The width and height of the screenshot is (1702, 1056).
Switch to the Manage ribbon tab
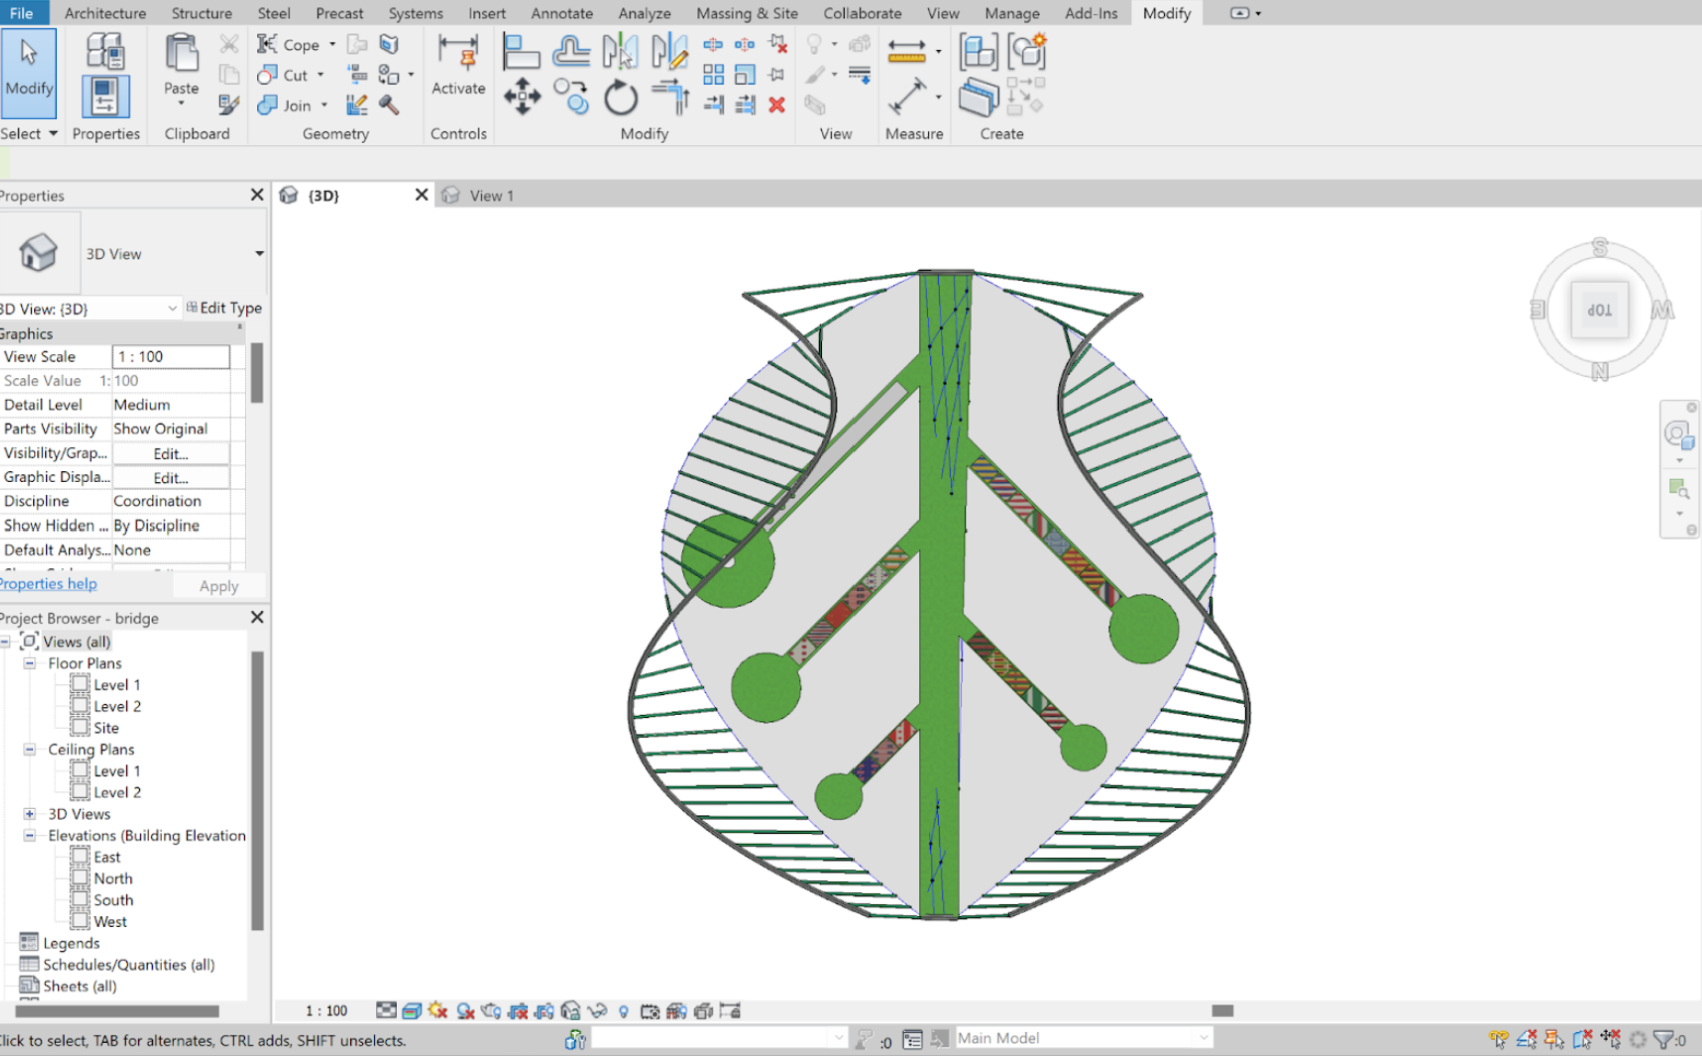point(1012,13)
